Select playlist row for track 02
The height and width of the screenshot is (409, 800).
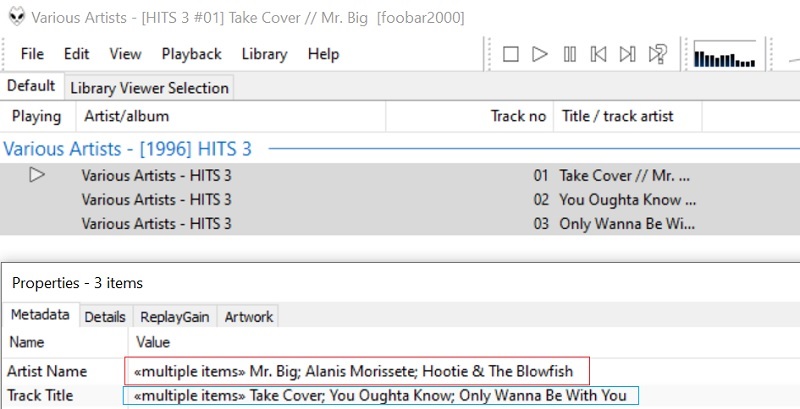[400, 199]
